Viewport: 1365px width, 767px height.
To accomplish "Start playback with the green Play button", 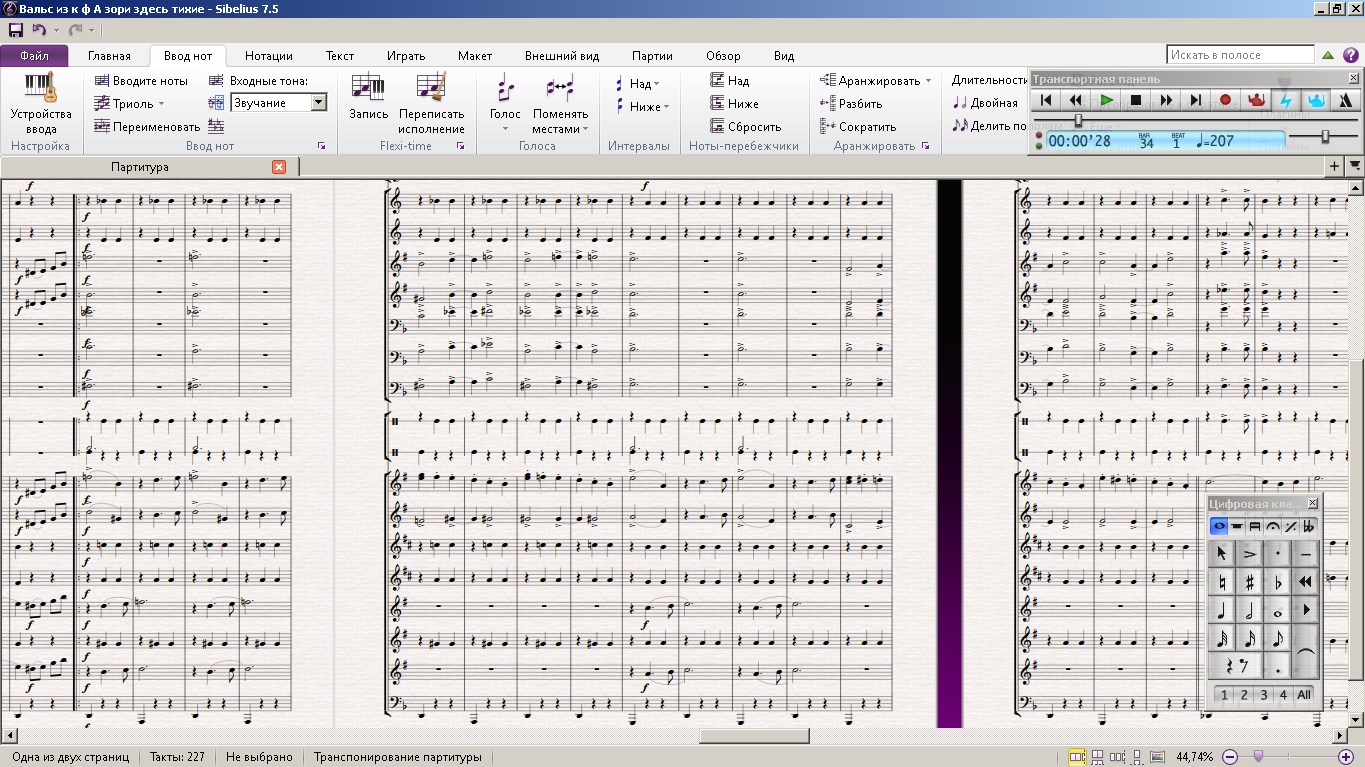I will pos(1106,100).
